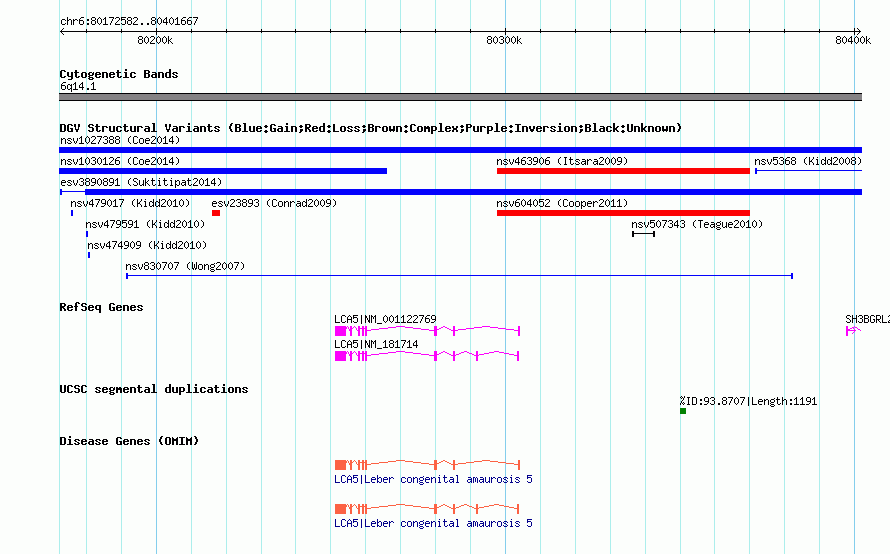Click the esv3890891 (Suktitipat2014) blue bar
This screenshot has height=554, width=890.
pos(460,192)
